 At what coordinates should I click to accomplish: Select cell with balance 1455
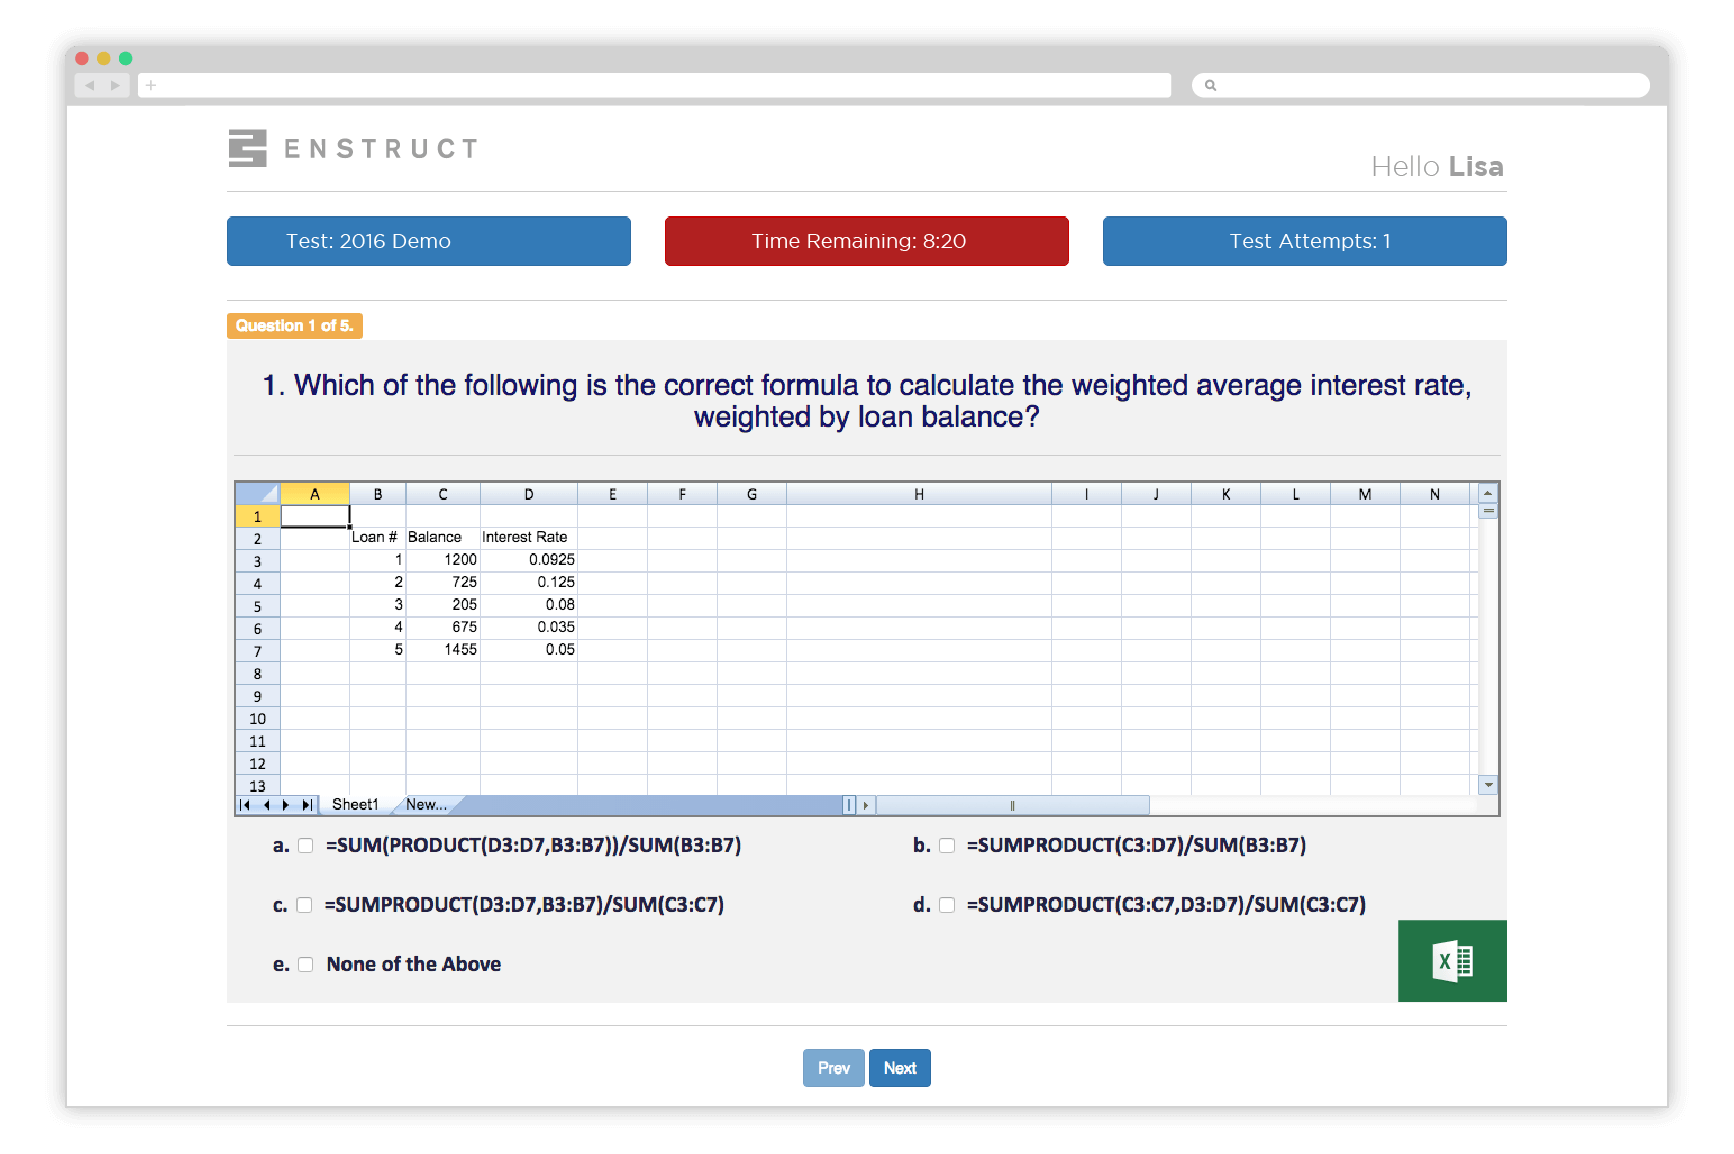click(x=443, y=650)
